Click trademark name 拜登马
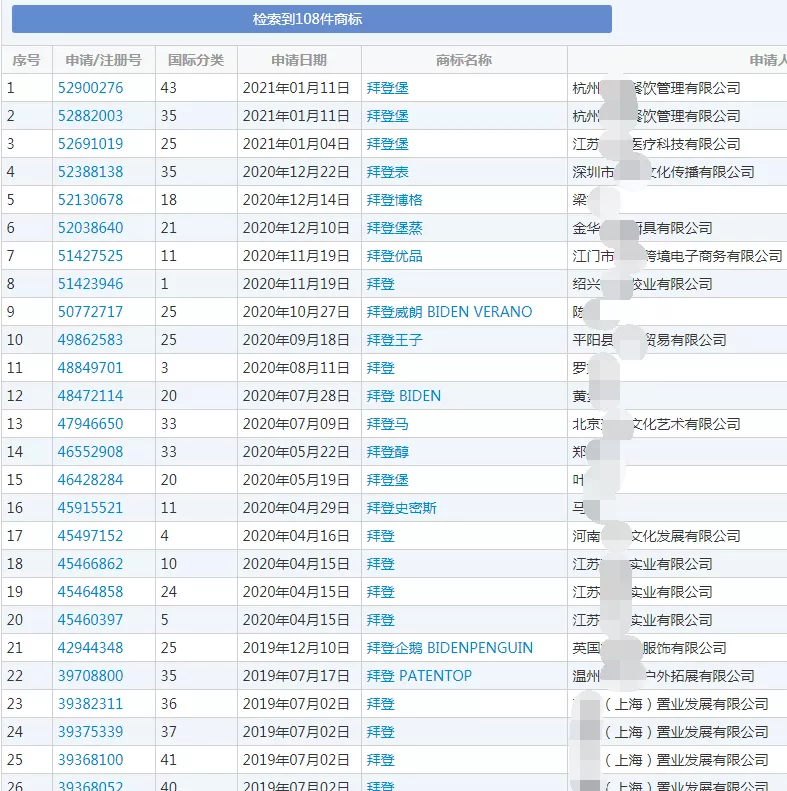The width and height of the screenshot is (787, 791). pyautogui.click(x=387, y=424)
